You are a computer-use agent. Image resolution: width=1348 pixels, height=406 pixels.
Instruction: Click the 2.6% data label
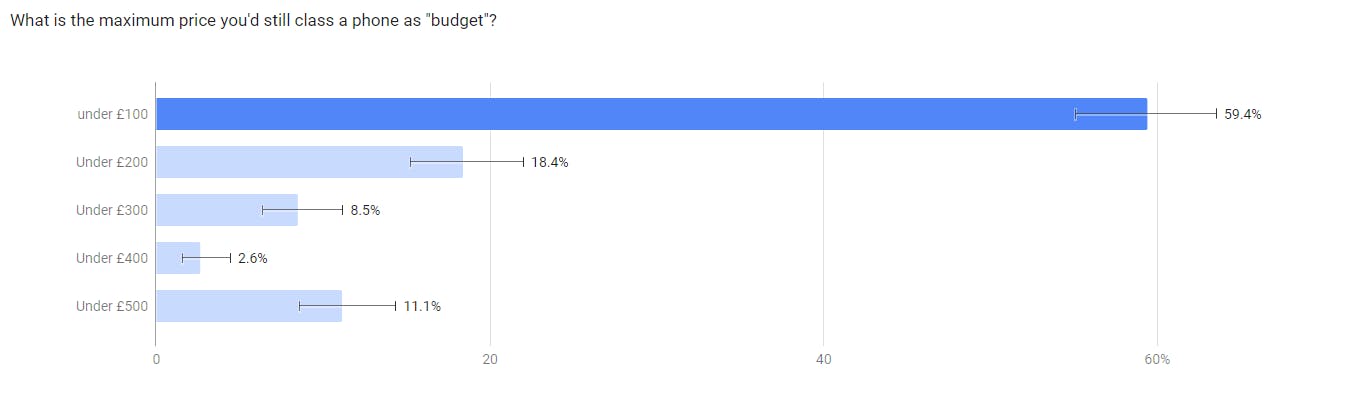[252, 258]
